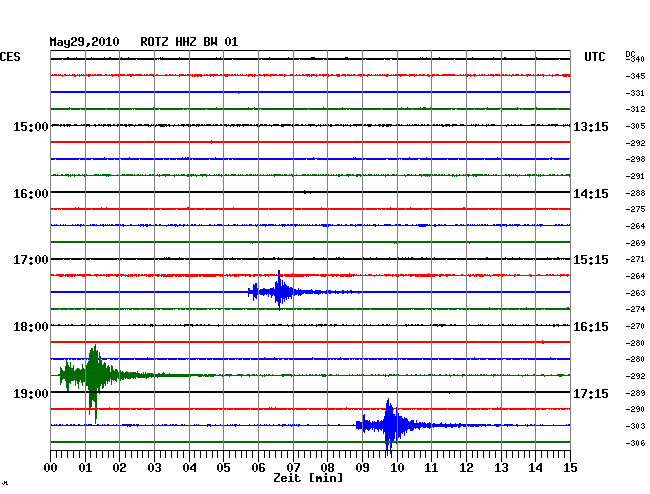
Task: Click the DC offset value -298
Action: point(635,159)
